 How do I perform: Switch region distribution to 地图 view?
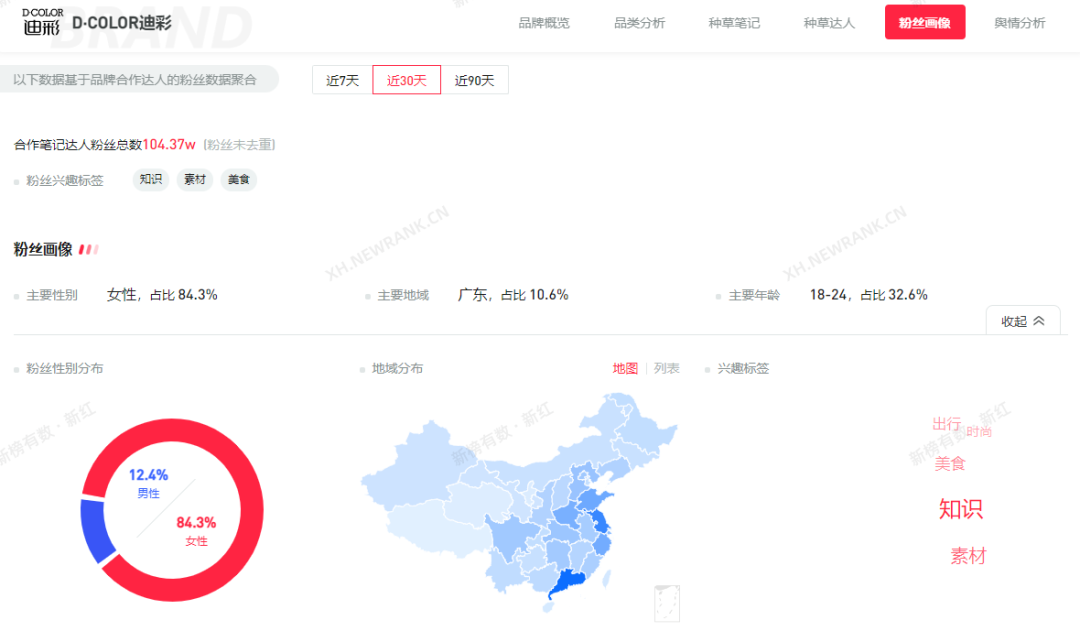point(625,368)
